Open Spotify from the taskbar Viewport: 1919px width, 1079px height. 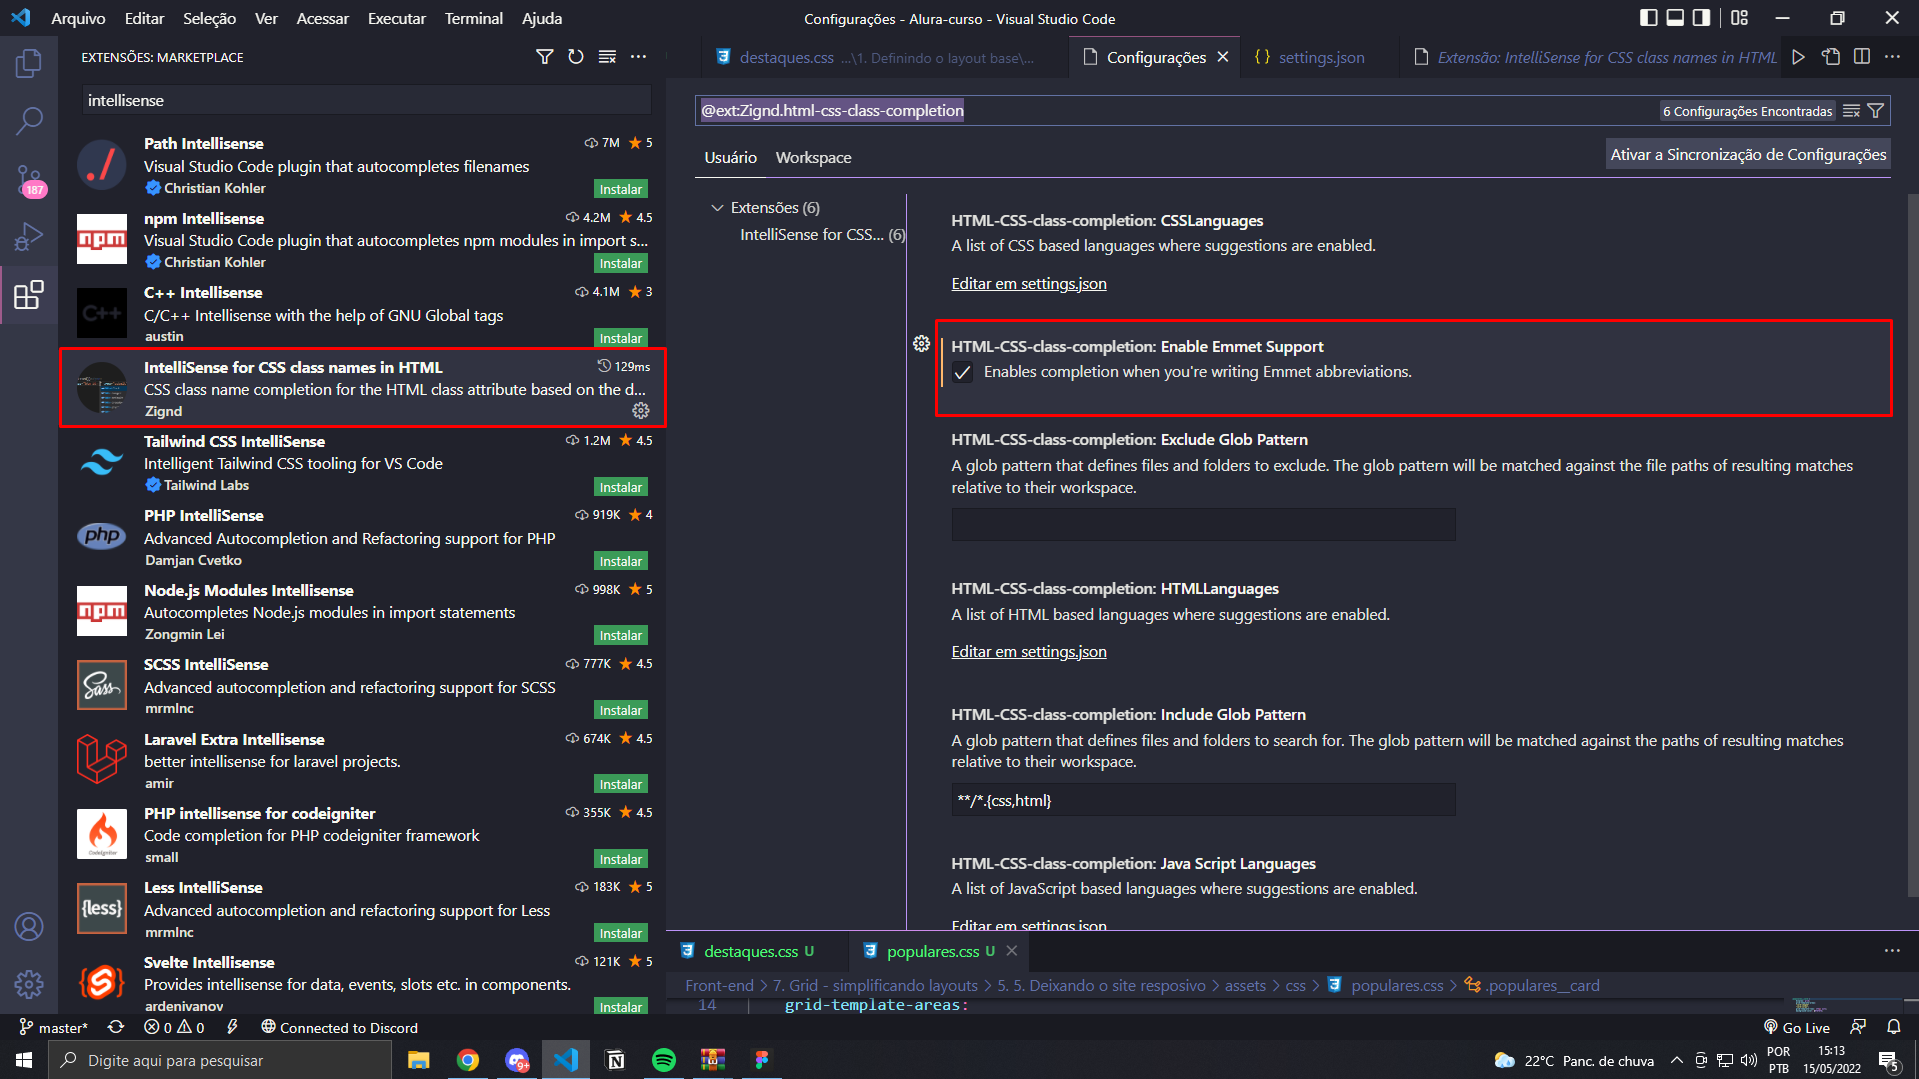point(663,1060)
